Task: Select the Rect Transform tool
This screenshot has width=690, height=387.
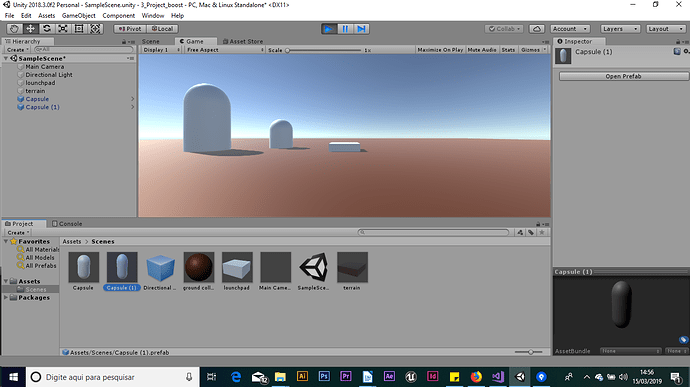Action: 79,29
